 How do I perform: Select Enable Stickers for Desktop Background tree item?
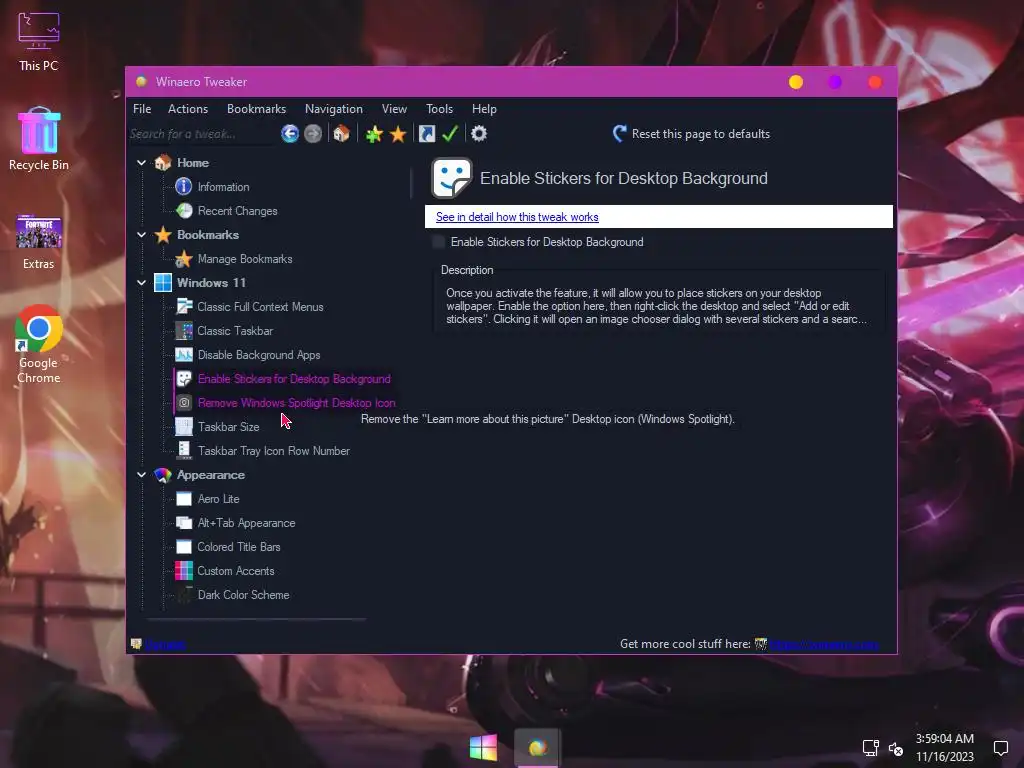click(294, 379)
